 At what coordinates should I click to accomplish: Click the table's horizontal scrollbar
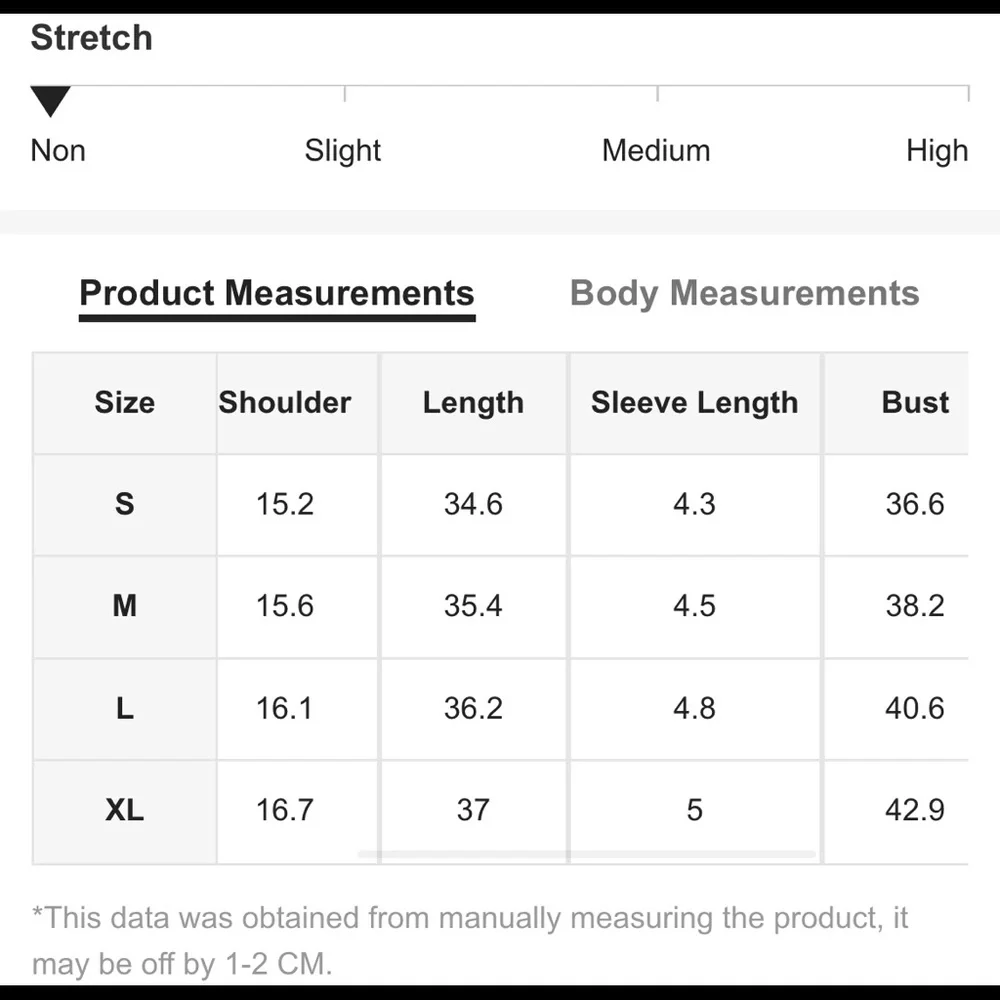point(587,854)
